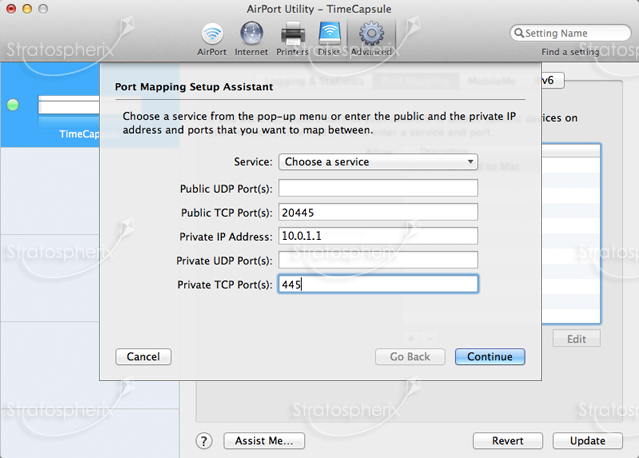The width and height of the screenshot is (639, 458).
Task: Select the Advanced gear icon
Action: [371, 39]
